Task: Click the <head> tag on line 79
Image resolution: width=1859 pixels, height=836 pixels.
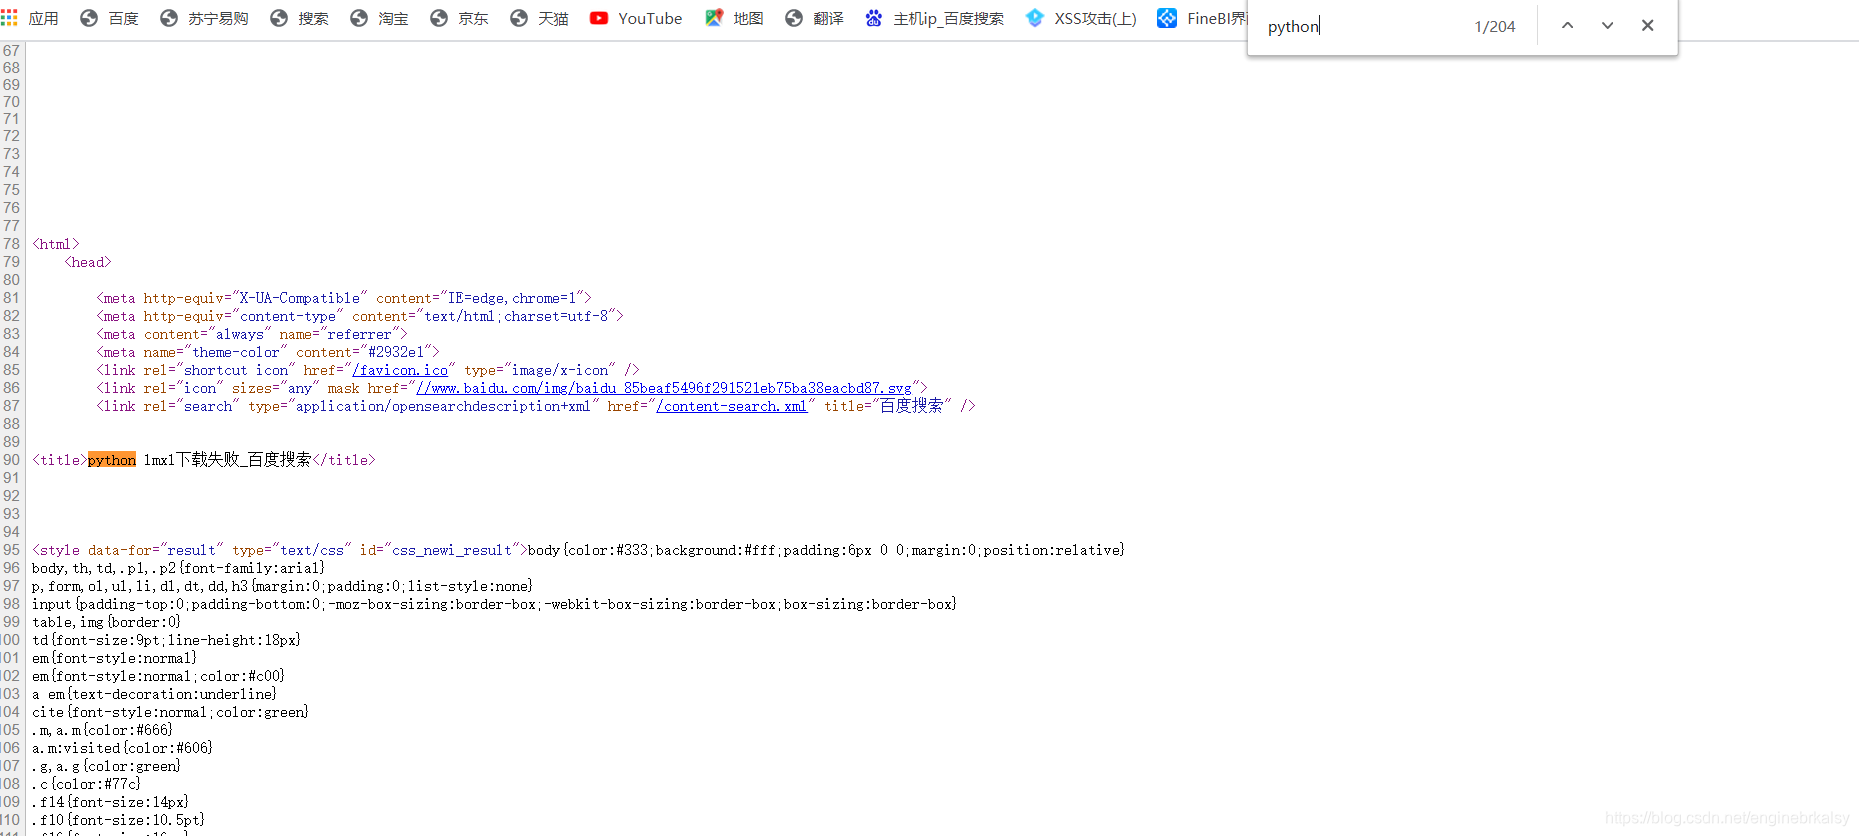Action: pos(88,262)
